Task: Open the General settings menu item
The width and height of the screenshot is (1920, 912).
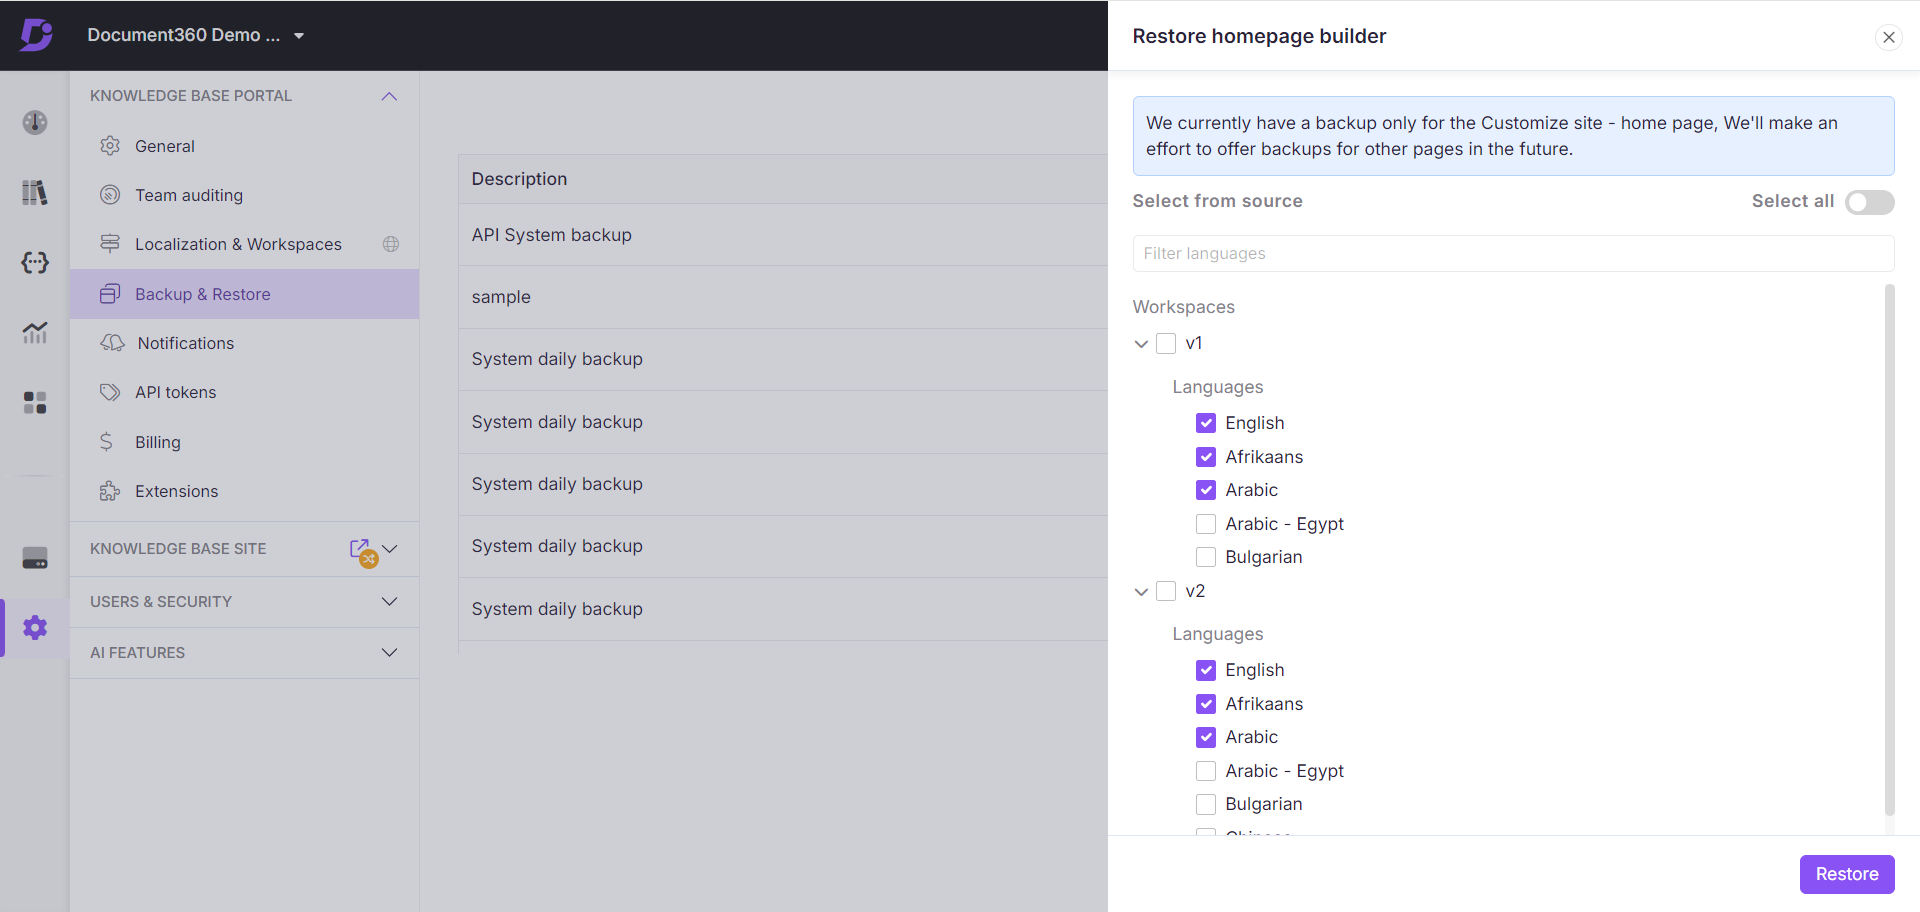Action: [245, 146]
